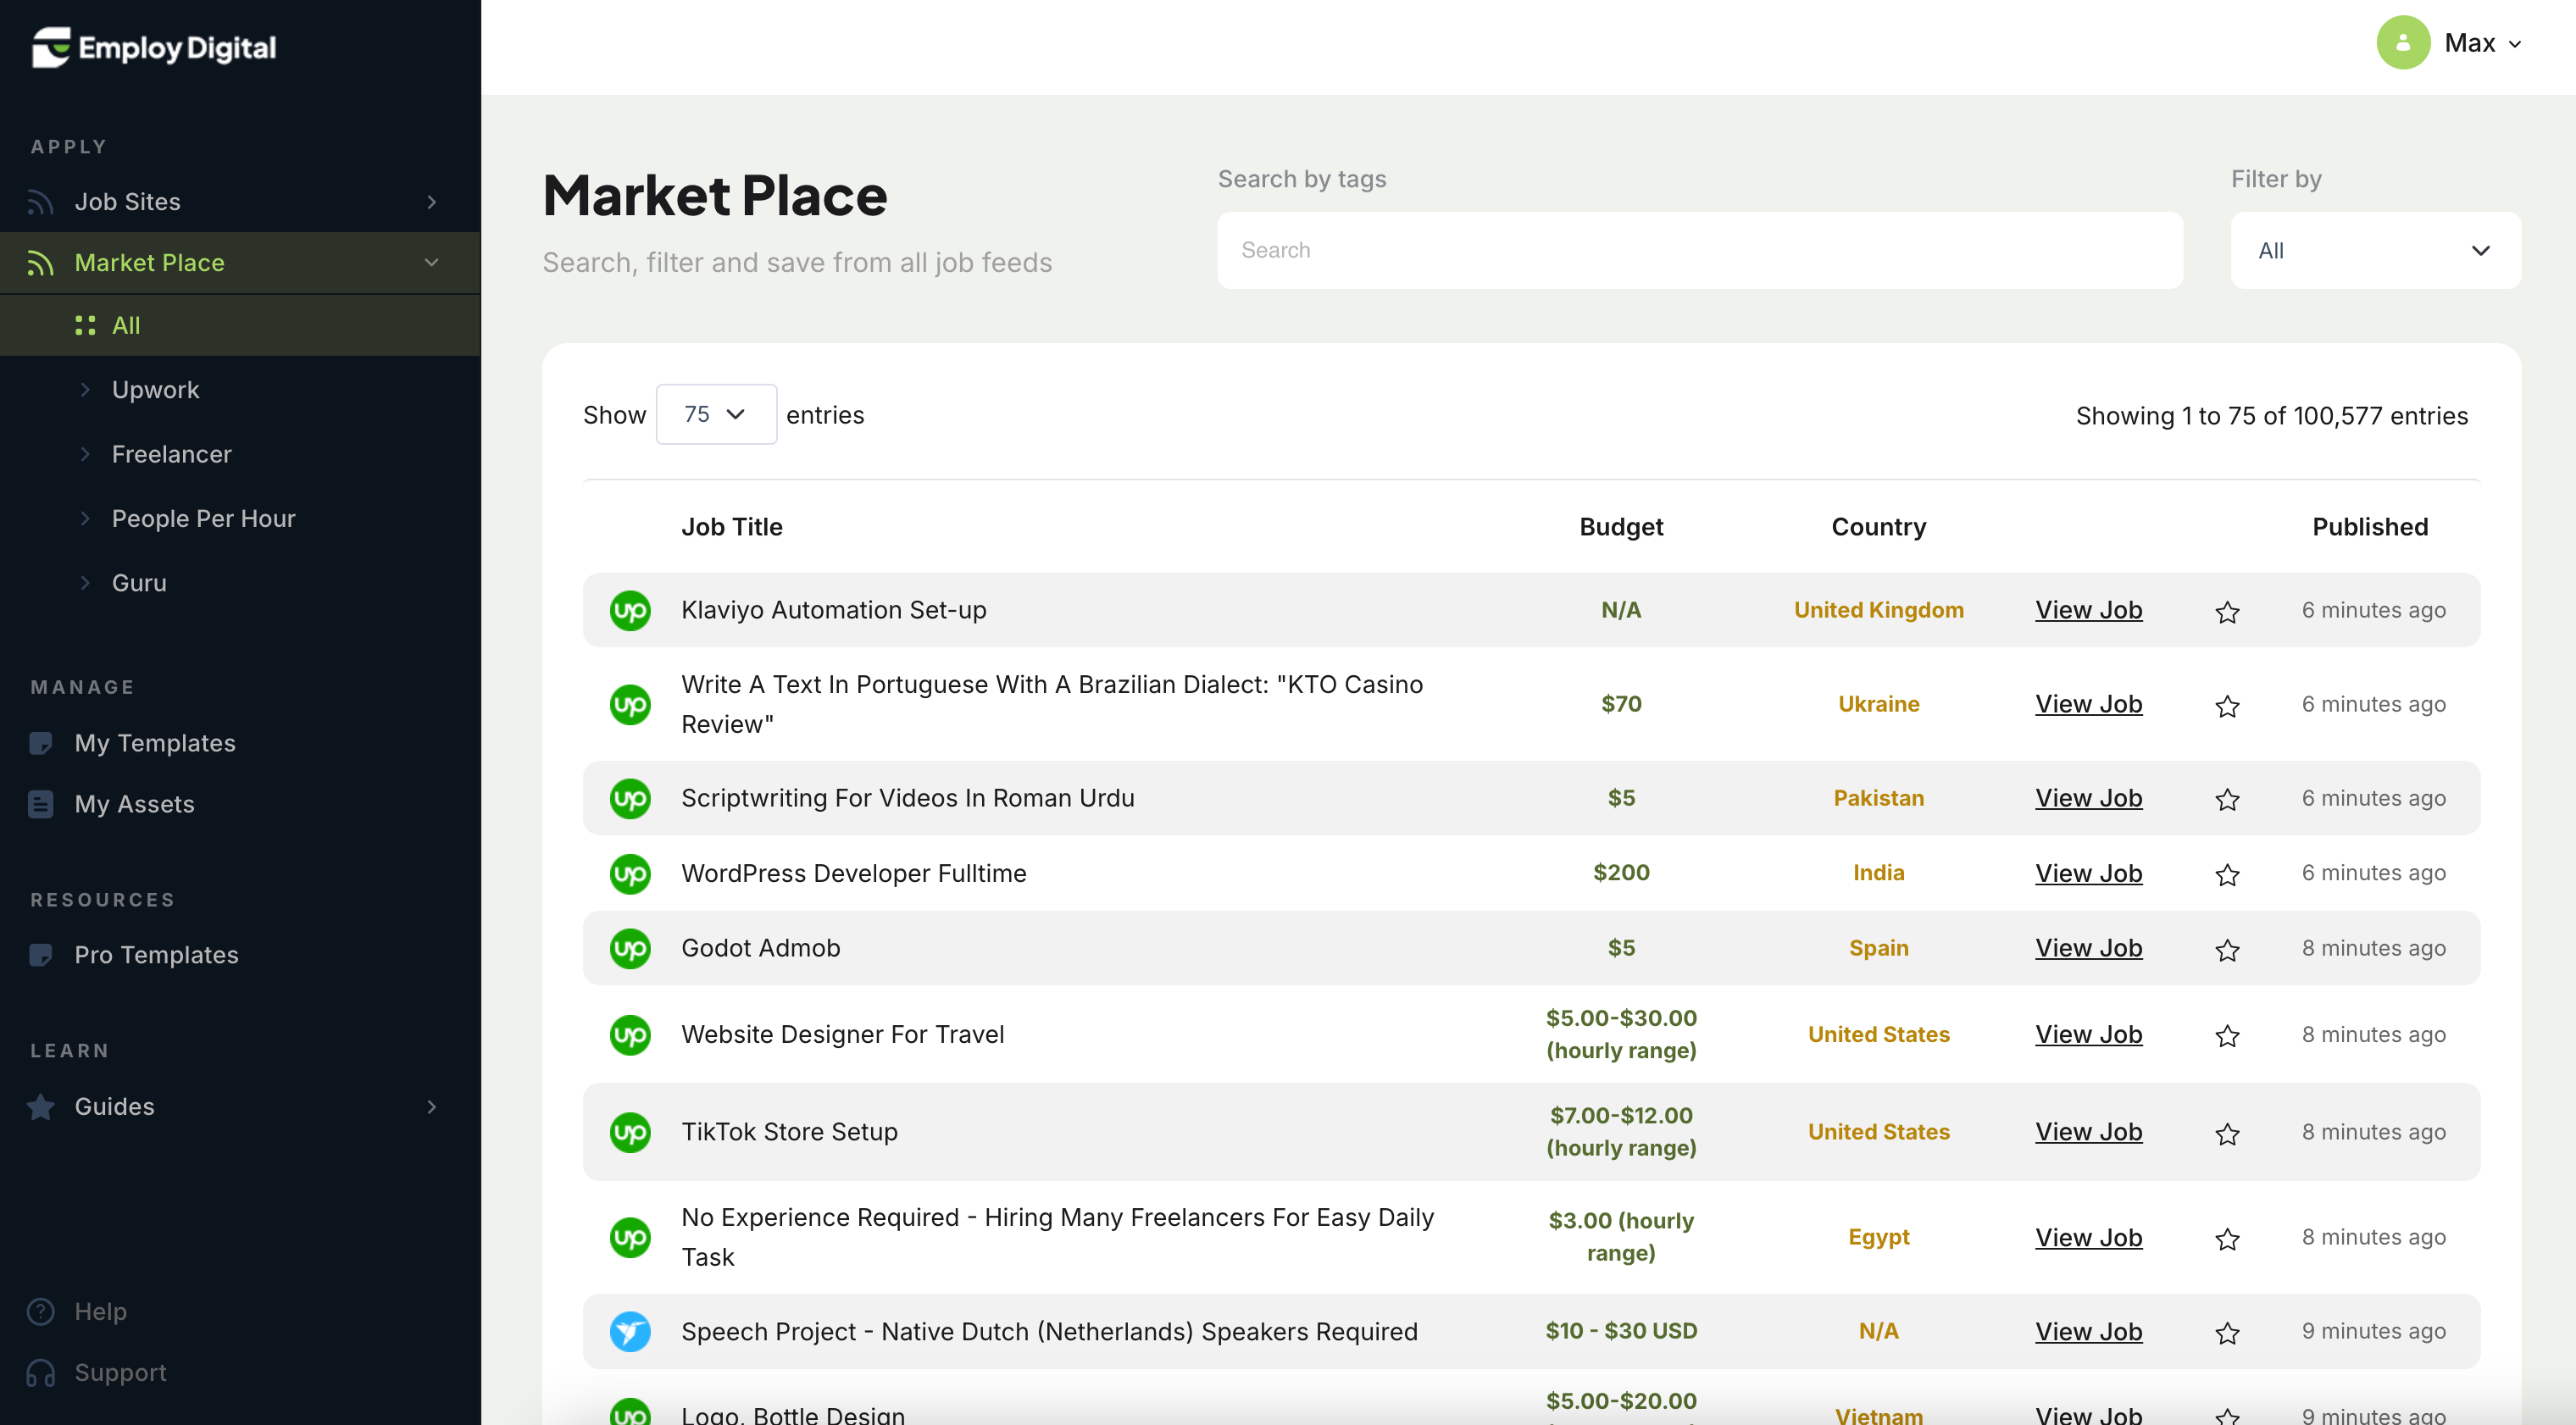Star the TikTok Store Setup job
The image size is (2576, 1425).
pos(2227,1134)
